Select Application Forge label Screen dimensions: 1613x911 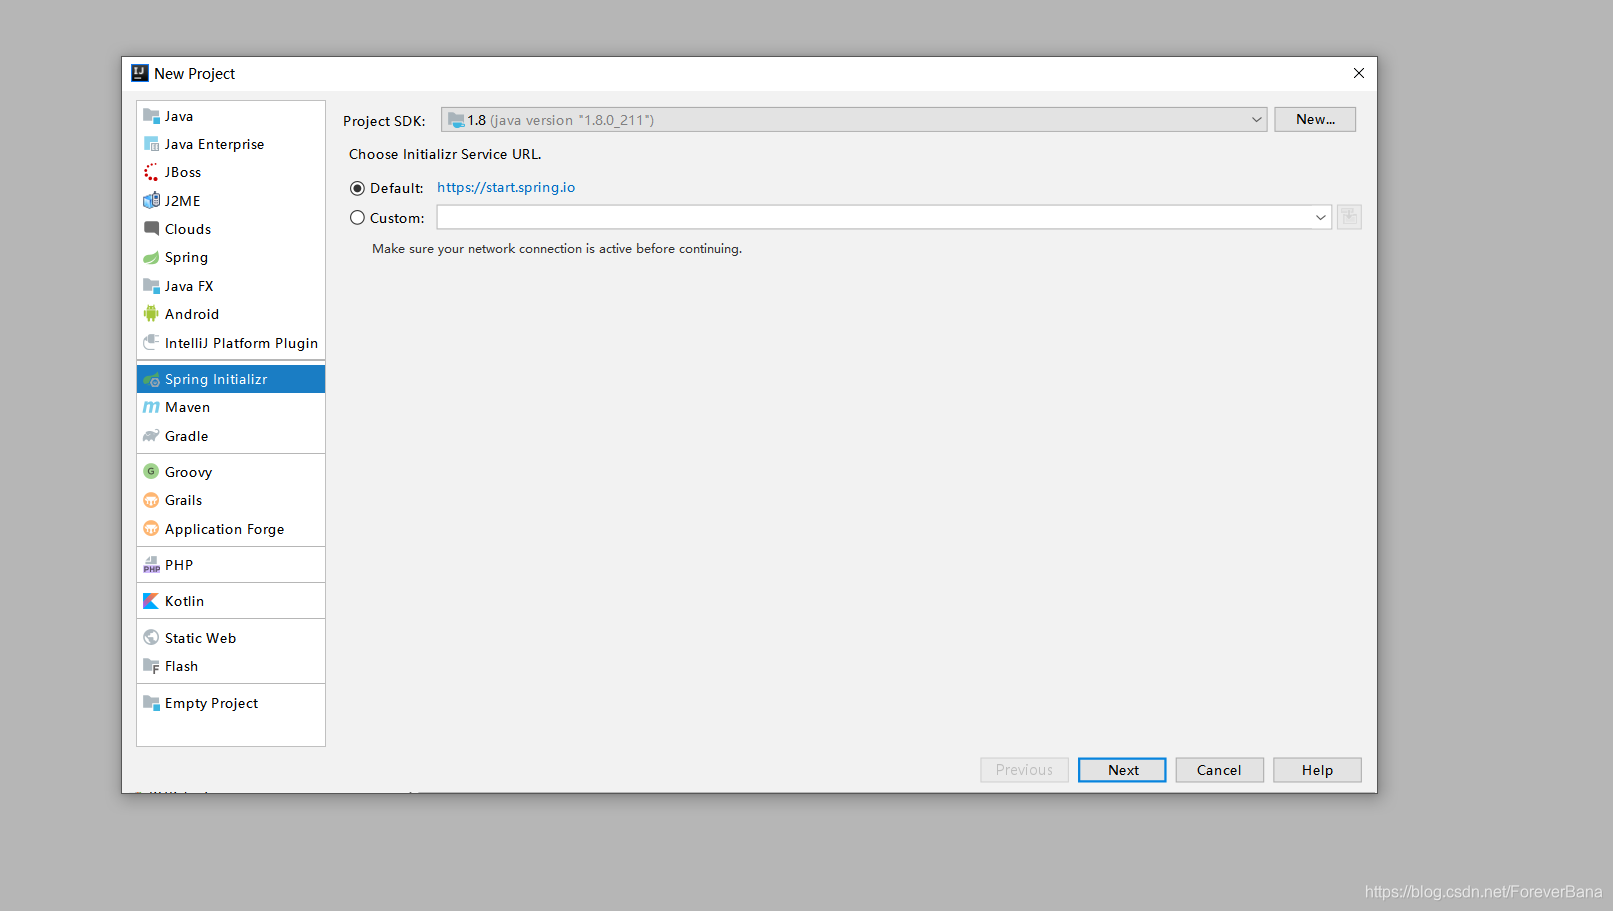click(x=224, y=529)
